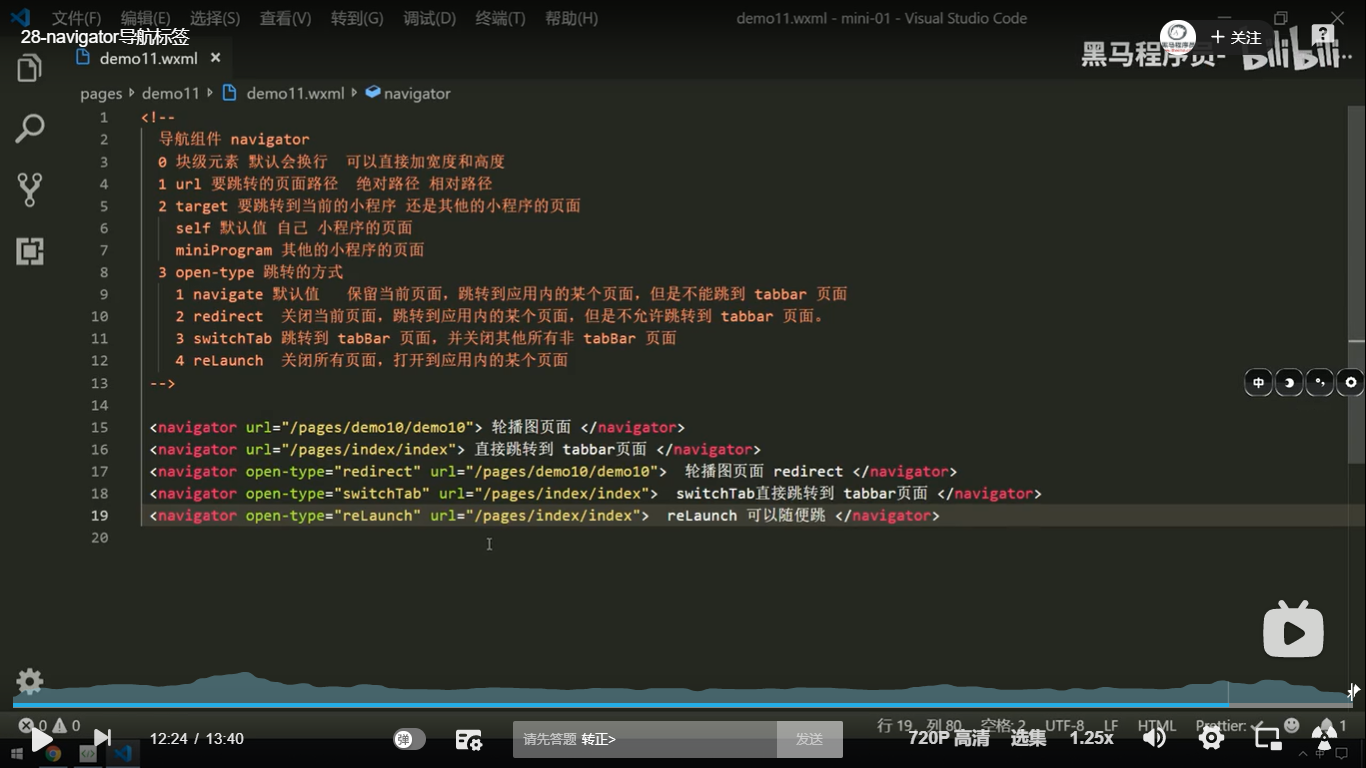Toggle the danmaku switch
The width and height of the screenshot is (1366, 768).
409,739
